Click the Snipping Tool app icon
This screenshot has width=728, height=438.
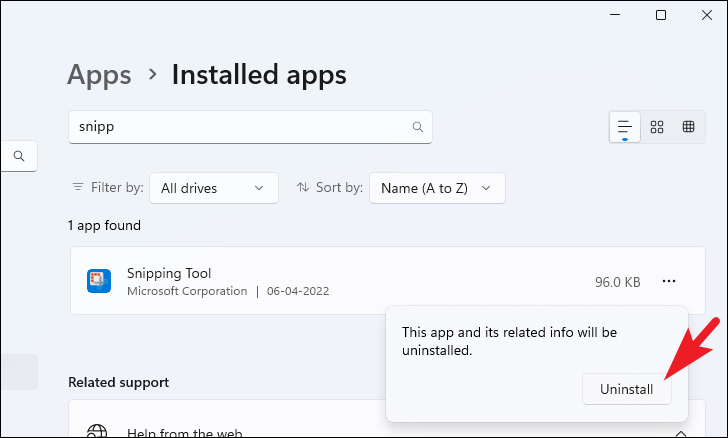point(99,281)
